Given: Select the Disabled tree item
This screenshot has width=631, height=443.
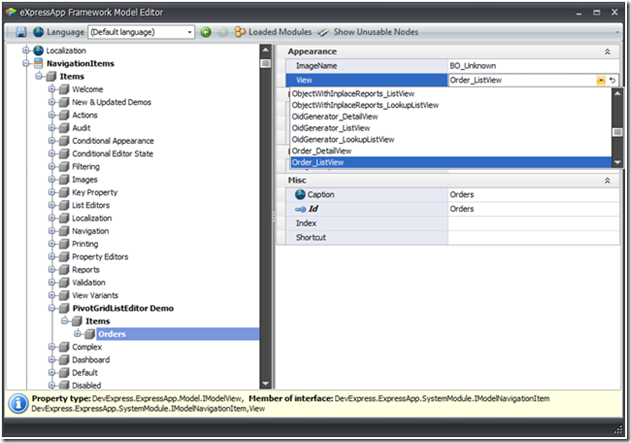Looking at the screenshot, I should pos(87,385).
